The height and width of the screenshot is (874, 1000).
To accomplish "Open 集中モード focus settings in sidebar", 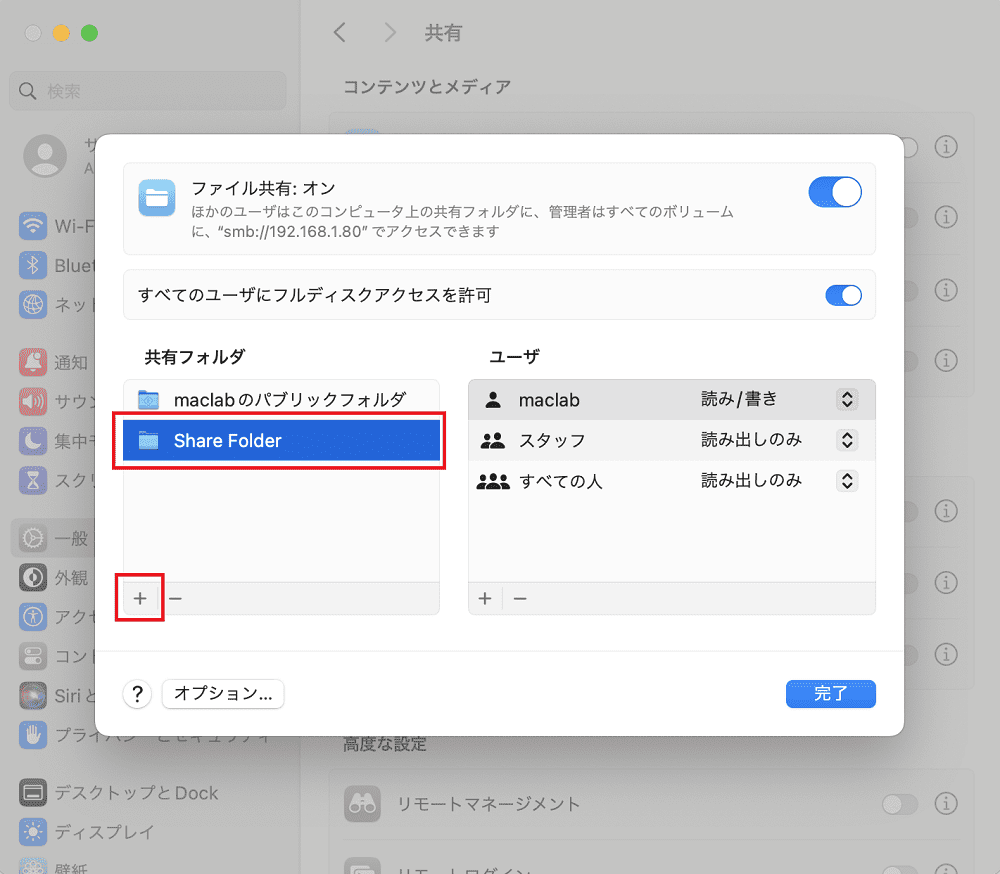I will coord(56,441).
